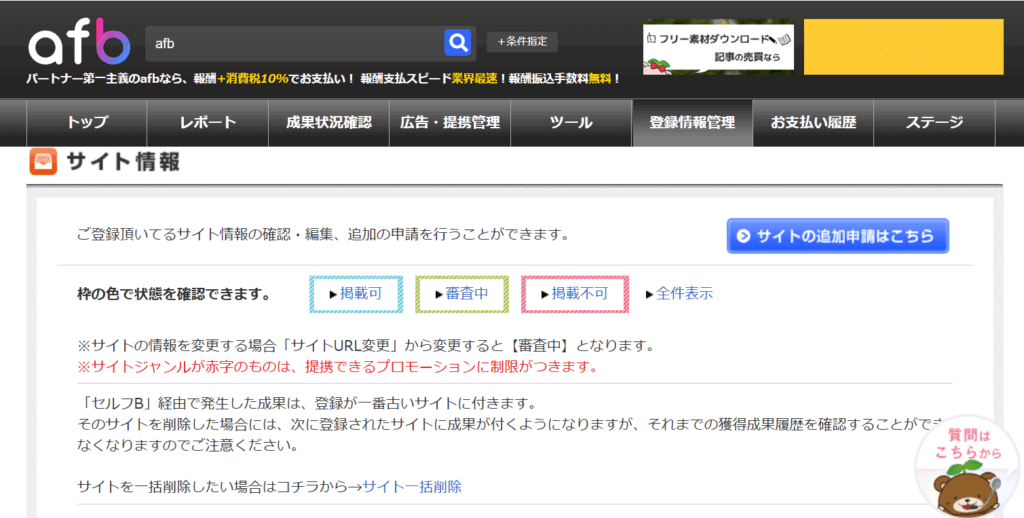Screen dimensions: 1024x518
Task: Open お支払い履歴 page
Action: (x=813, y=123)
